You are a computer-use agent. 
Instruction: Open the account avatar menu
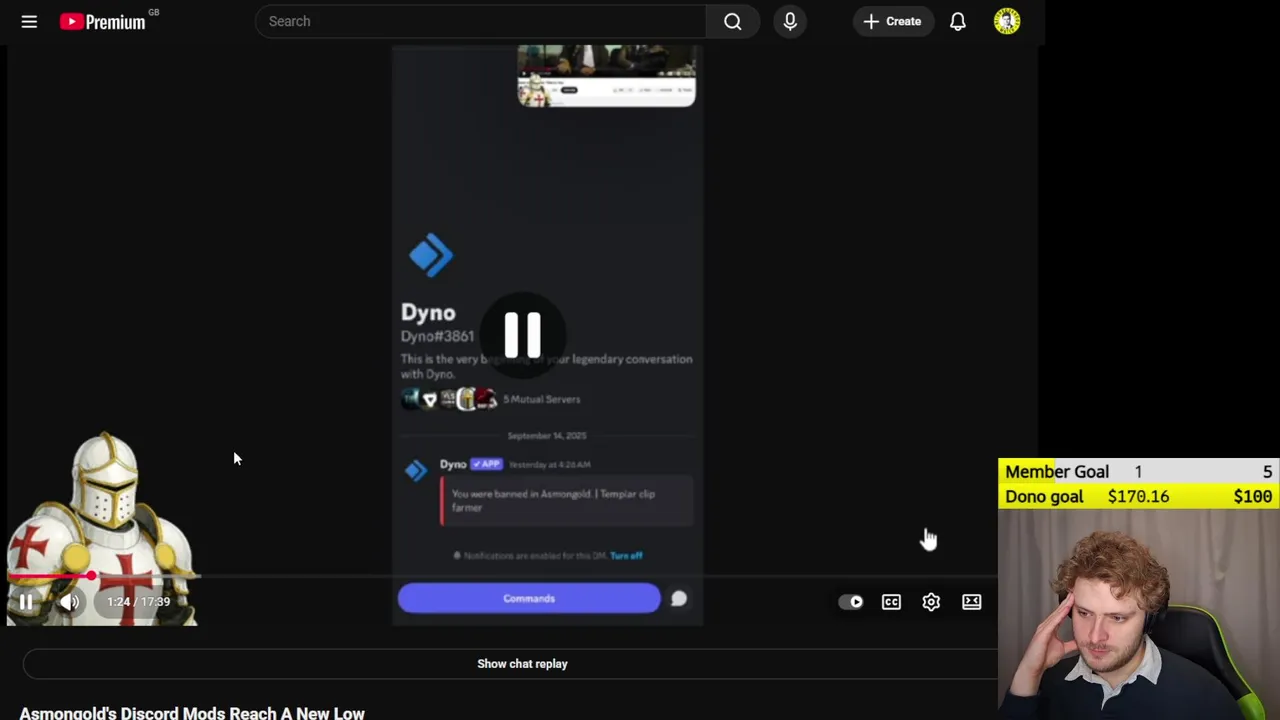[x=1007, y=21]
